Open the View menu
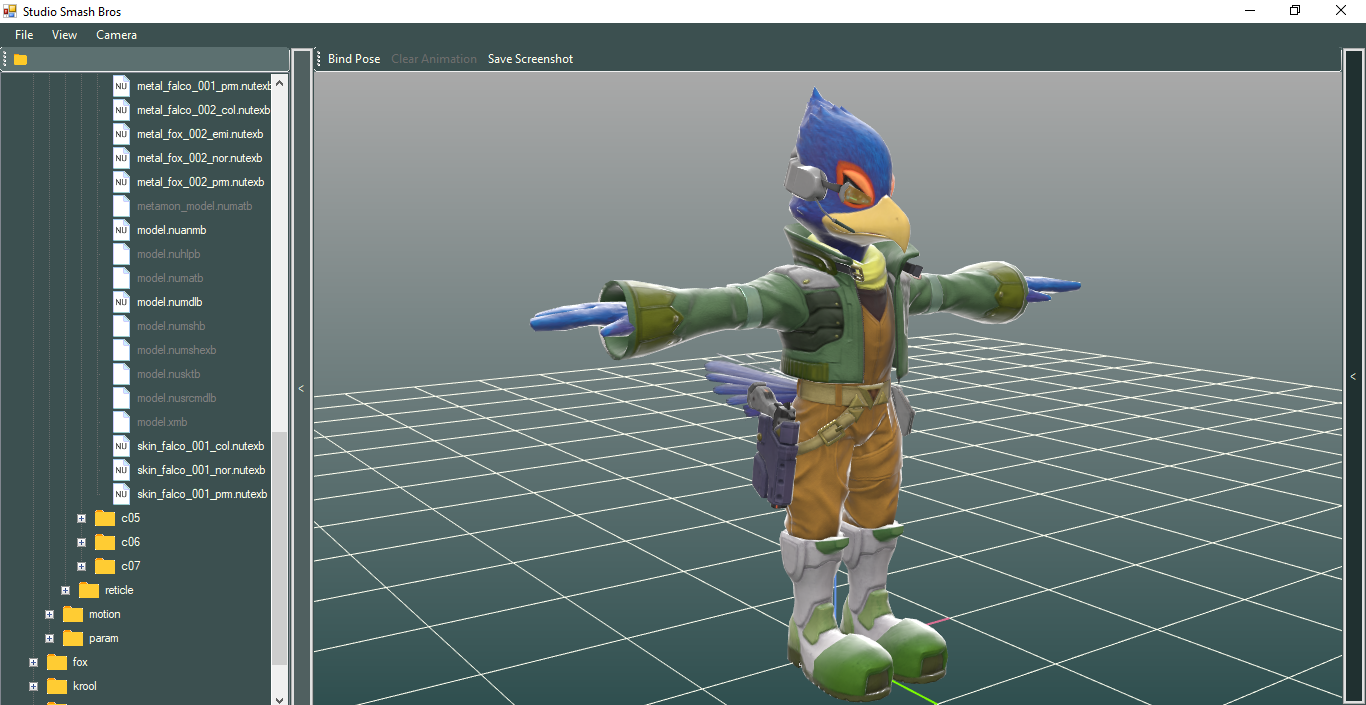1366x705 pixels. click(65, 35)
